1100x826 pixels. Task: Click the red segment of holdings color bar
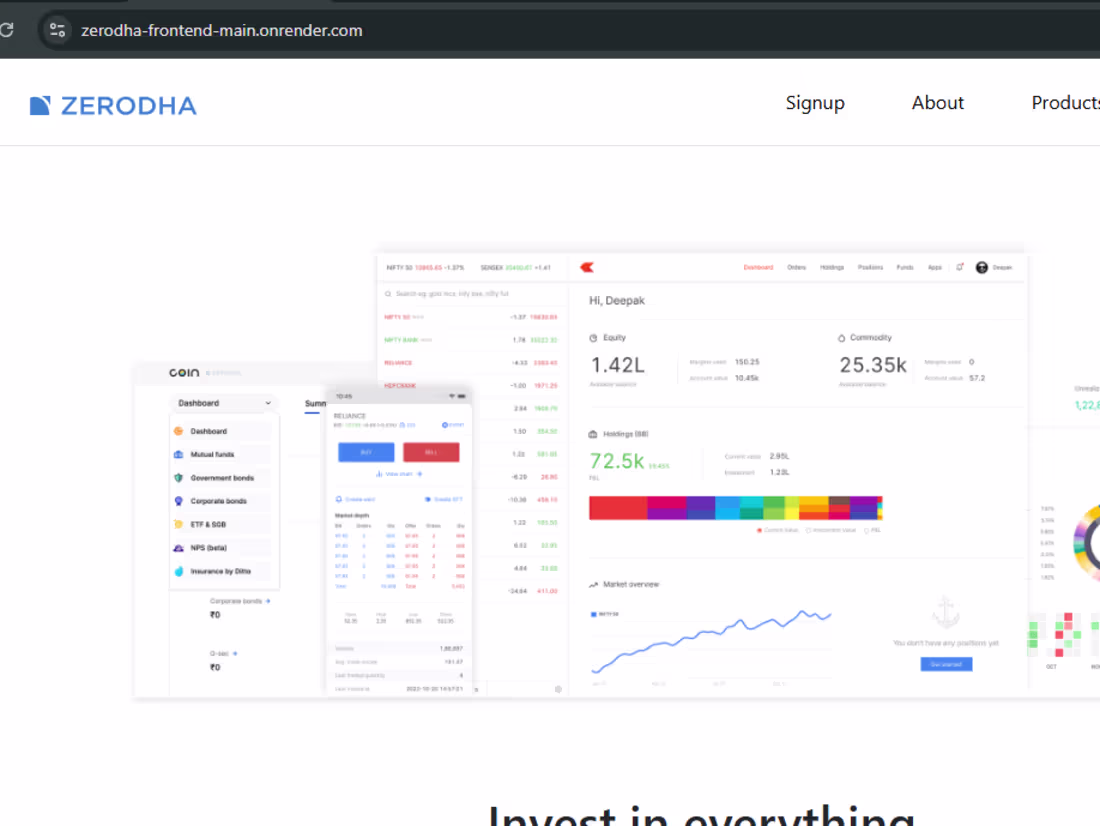617,508
